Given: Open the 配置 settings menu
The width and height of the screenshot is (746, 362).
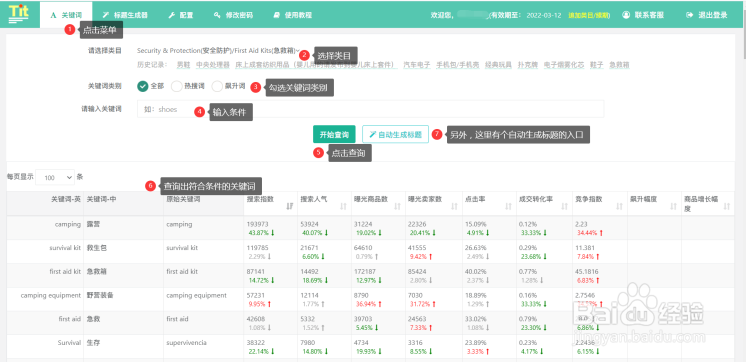Looking at the screenshot, I should click(x=181, y=15).
